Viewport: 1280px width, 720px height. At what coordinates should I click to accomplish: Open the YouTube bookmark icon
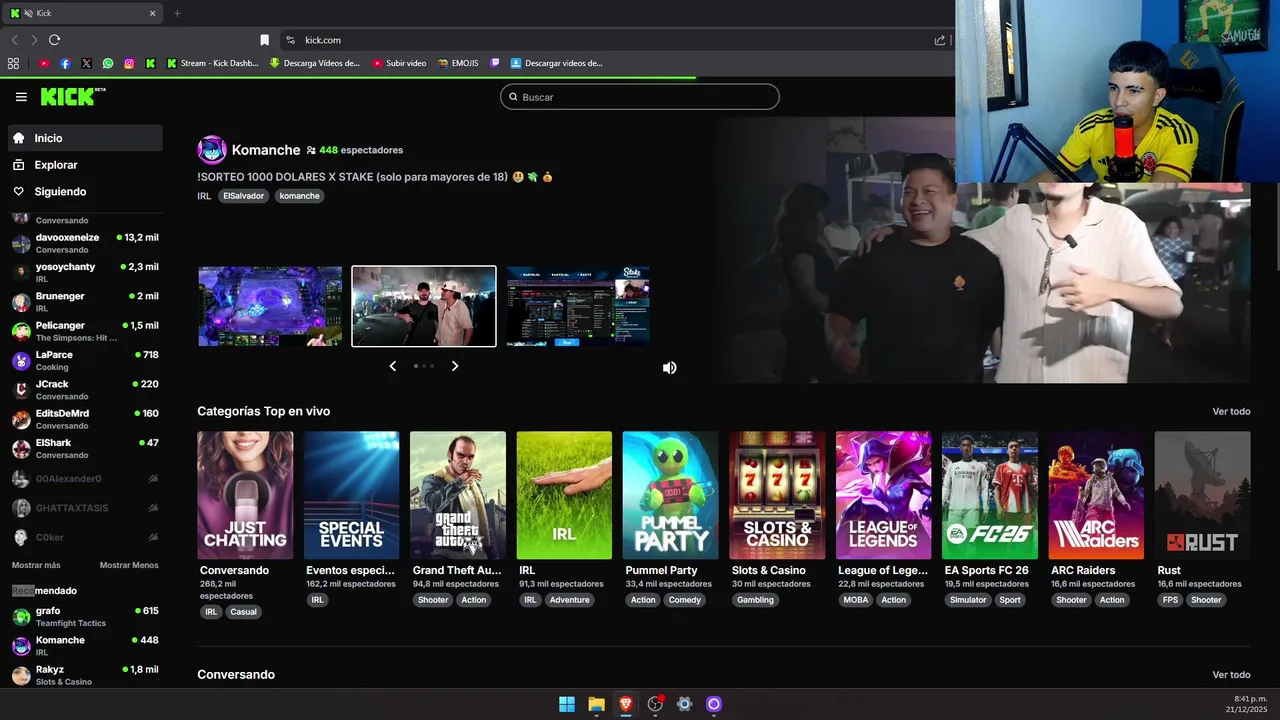(x=44, y=63)
